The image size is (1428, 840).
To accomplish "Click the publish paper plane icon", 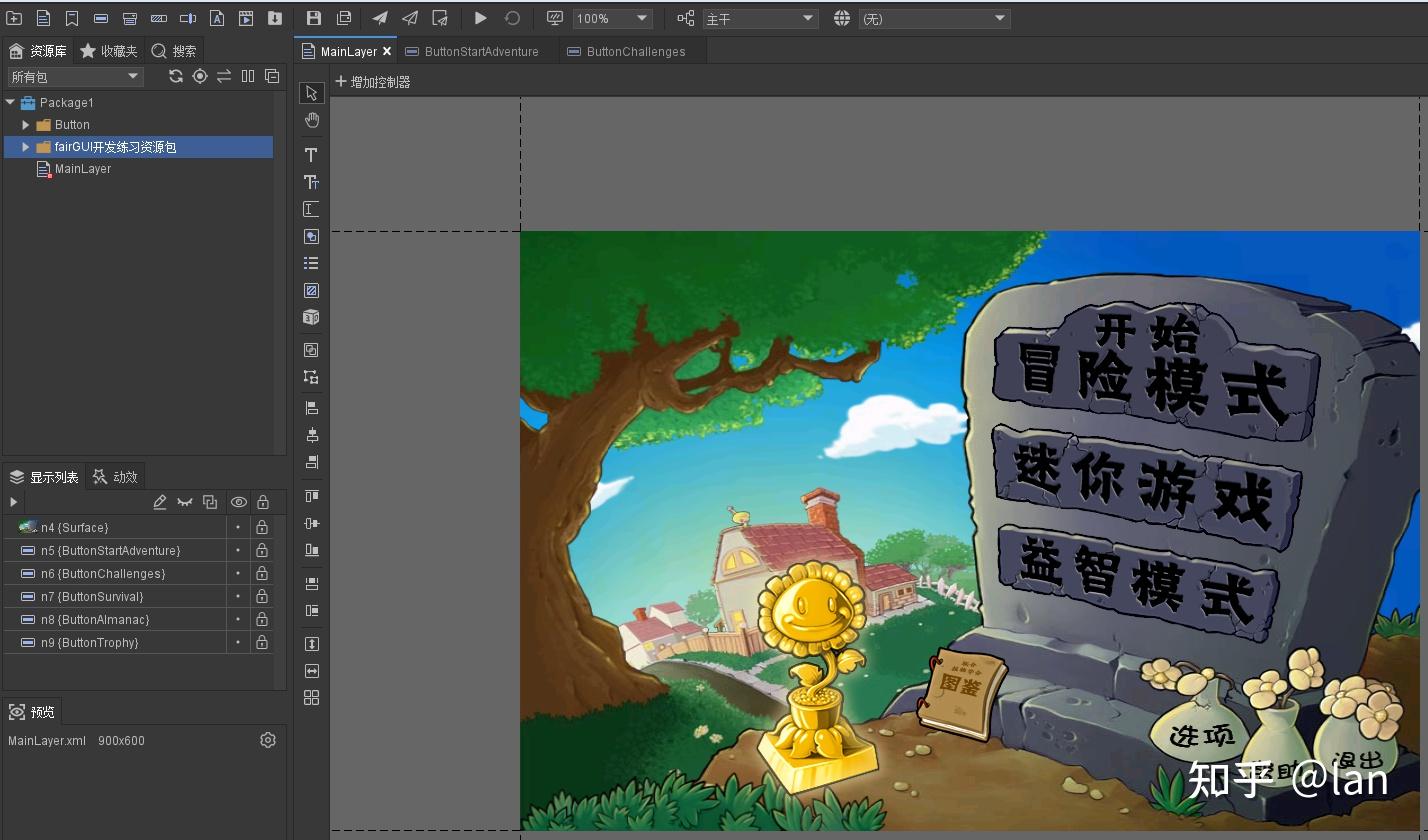I will tap(380, 18).
